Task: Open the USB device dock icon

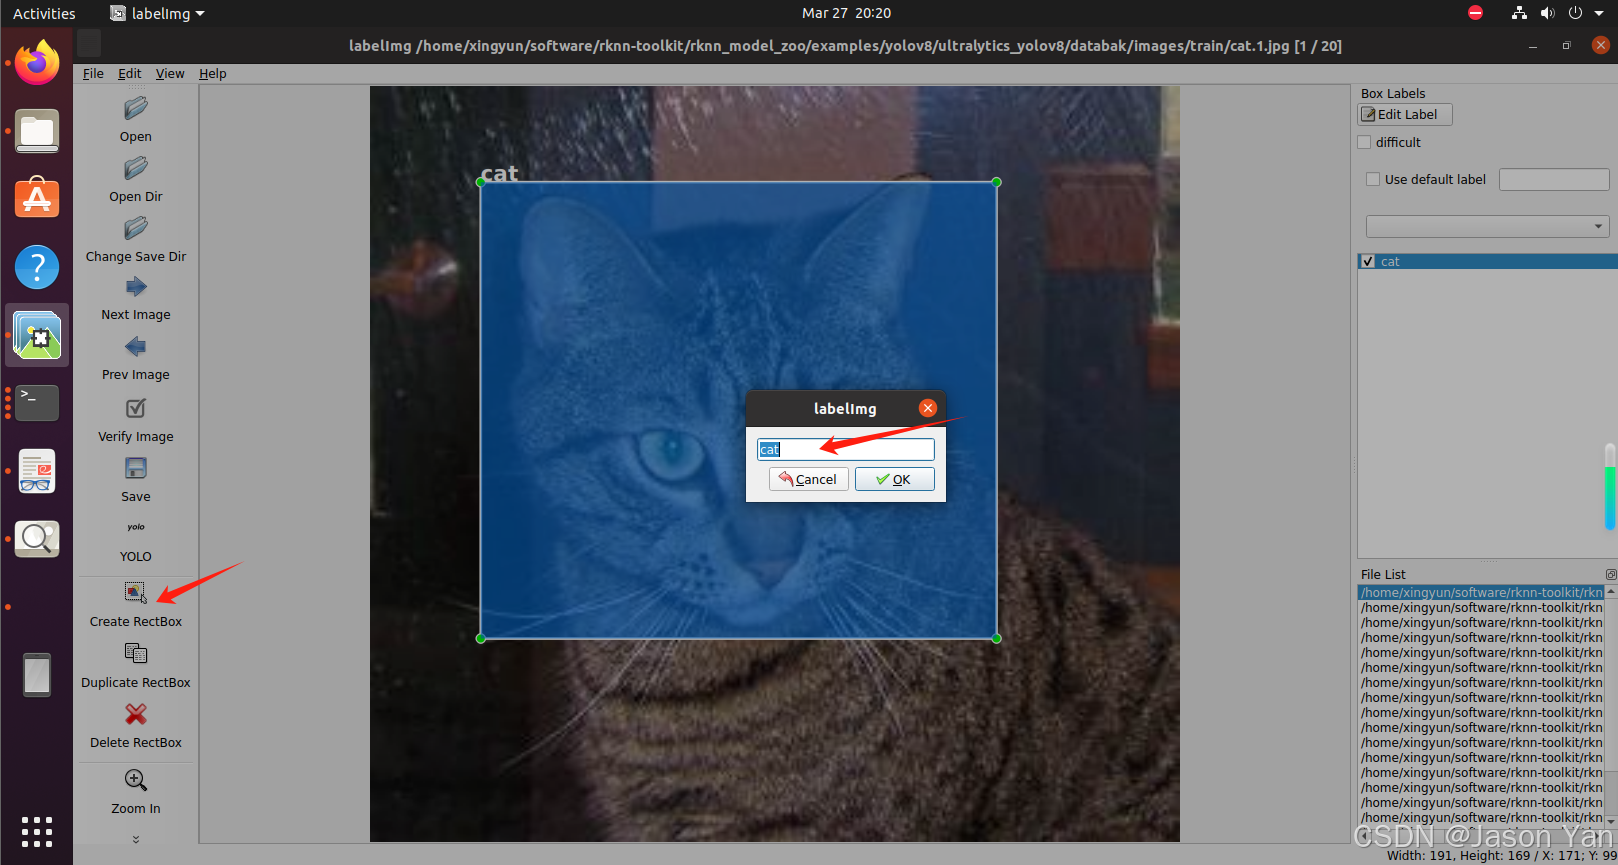Action: [37, 675]
